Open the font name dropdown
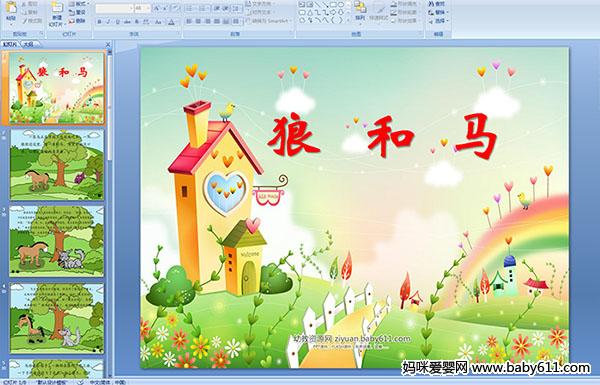 click(x=114, y=8)
